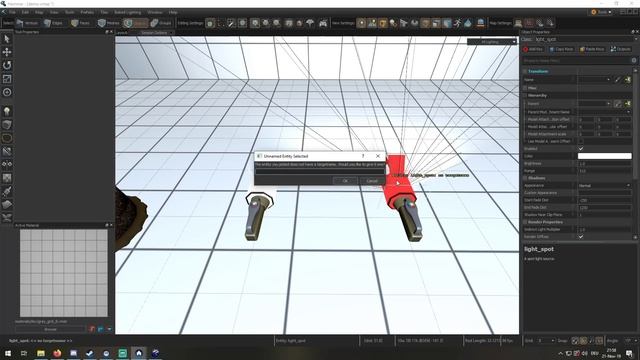Screen dimensions: 640x360
Task: Click the eyedropper paint tool in left toolbar
Action: (x=7, y=191)
